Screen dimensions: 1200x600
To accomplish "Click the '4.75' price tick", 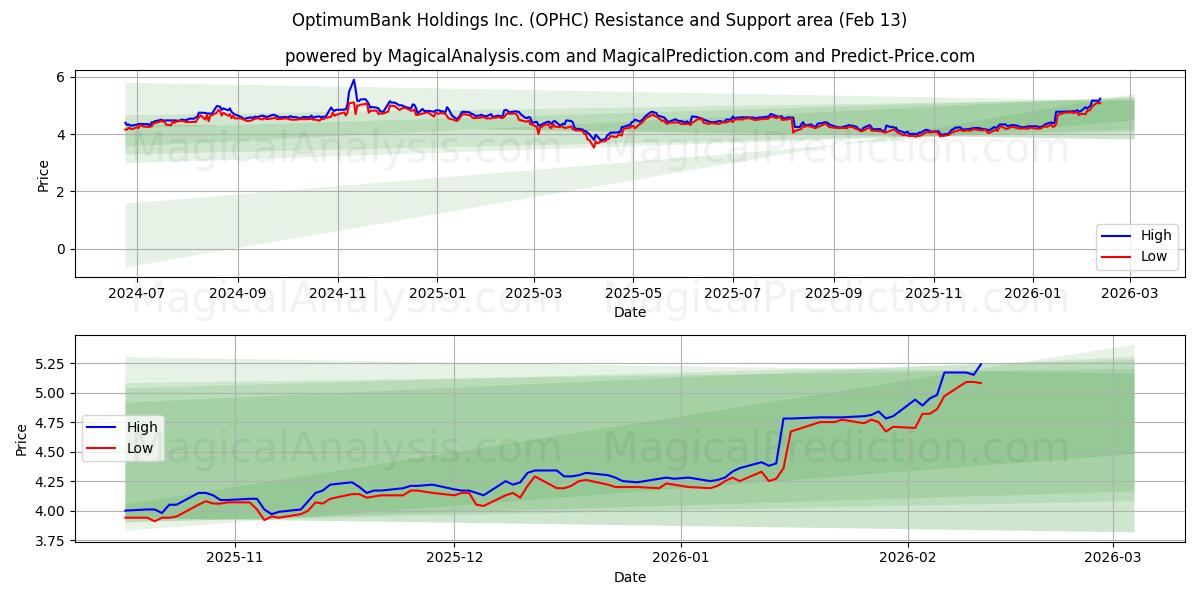I will (x=51, y=423).
